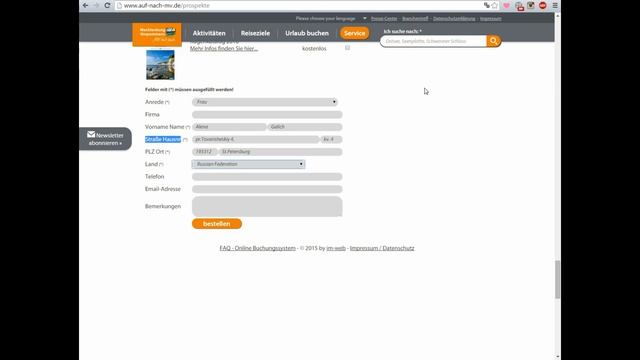This screenshot has width=640, height=360.
Task: Follow the 'Mehr Infos finden Sie hier' link
Action: 224,48
